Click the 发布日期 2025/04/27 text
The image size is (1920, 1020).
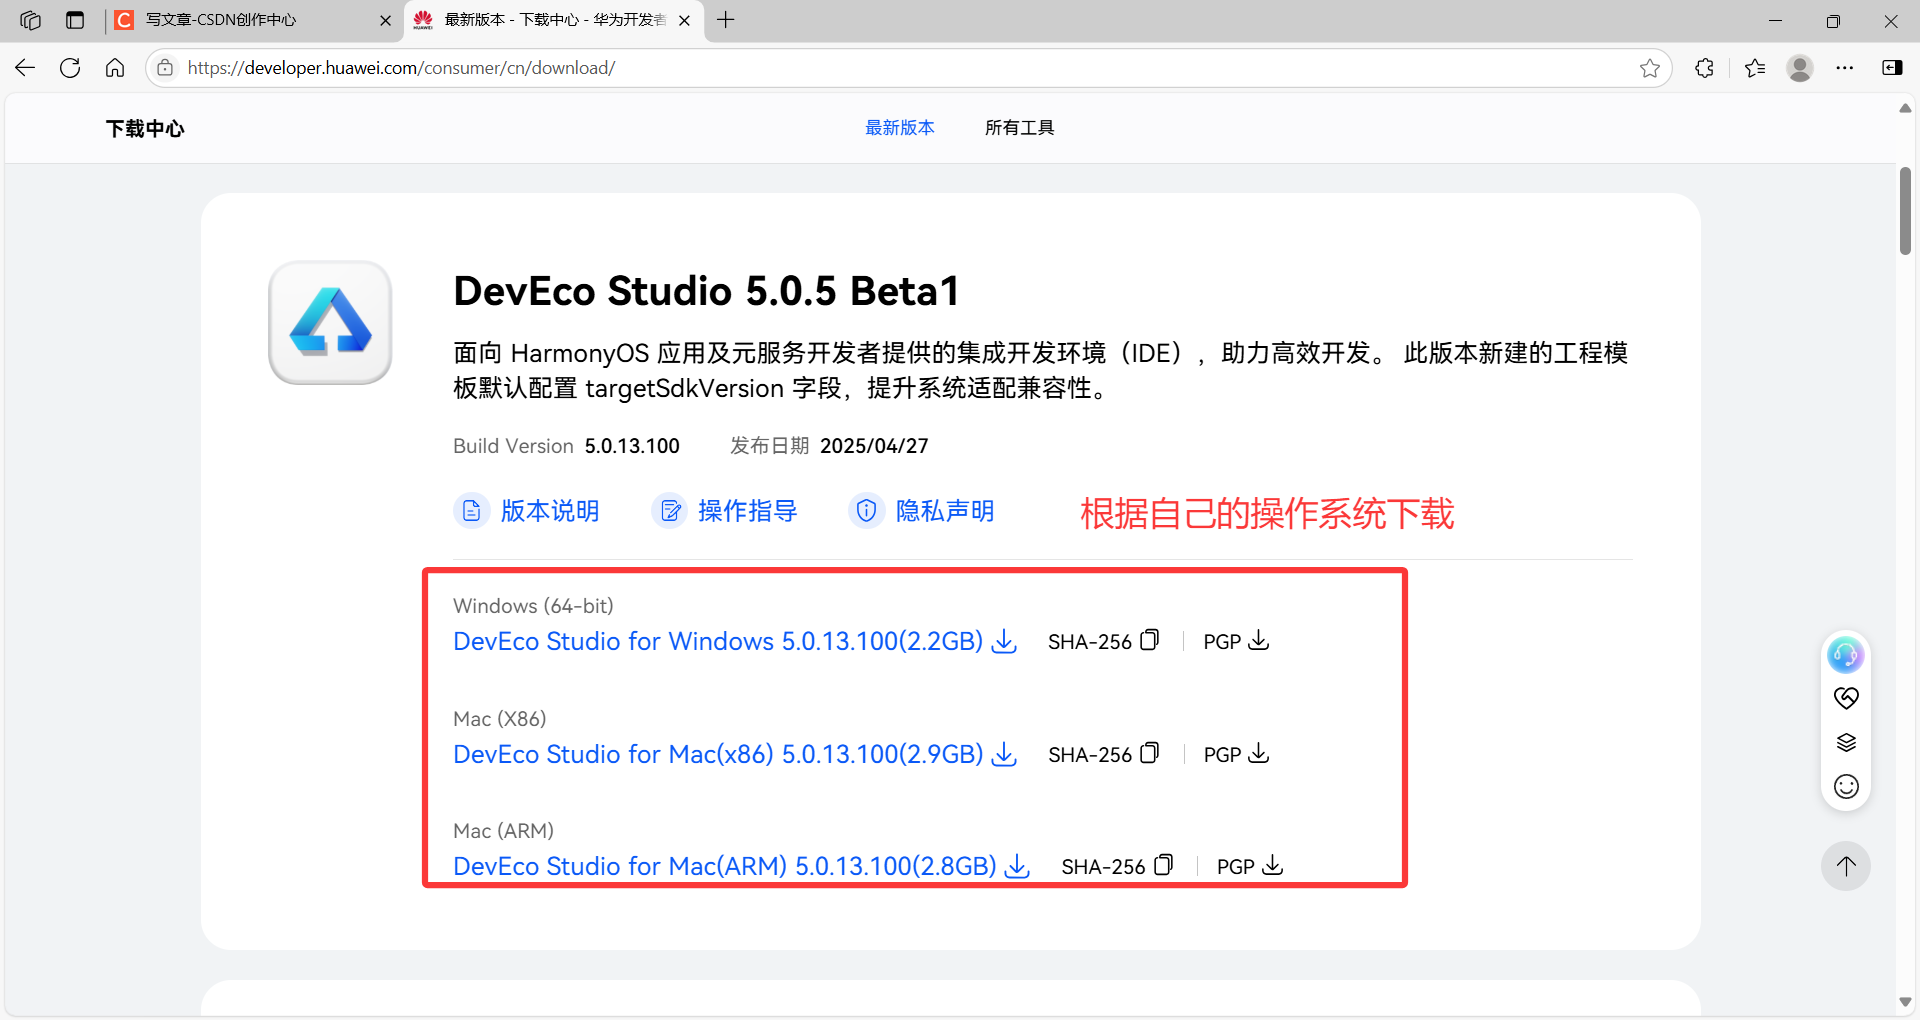tap(829, 446)
